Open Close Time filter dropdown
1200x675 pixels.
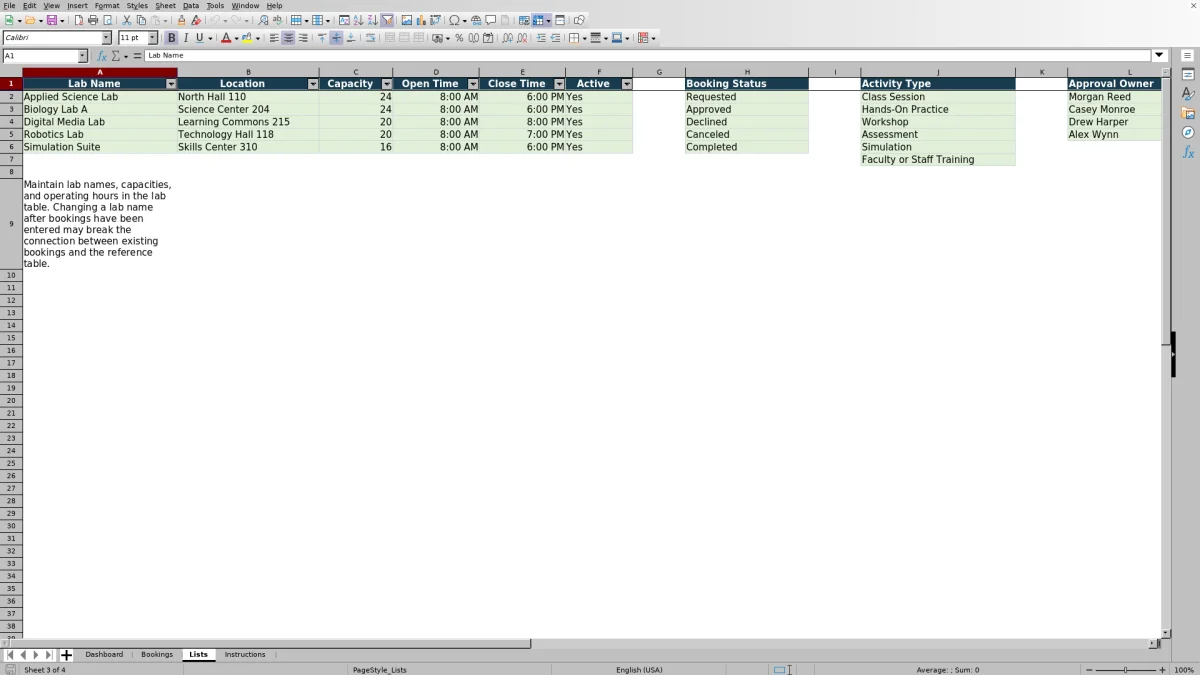click(559, 84)
